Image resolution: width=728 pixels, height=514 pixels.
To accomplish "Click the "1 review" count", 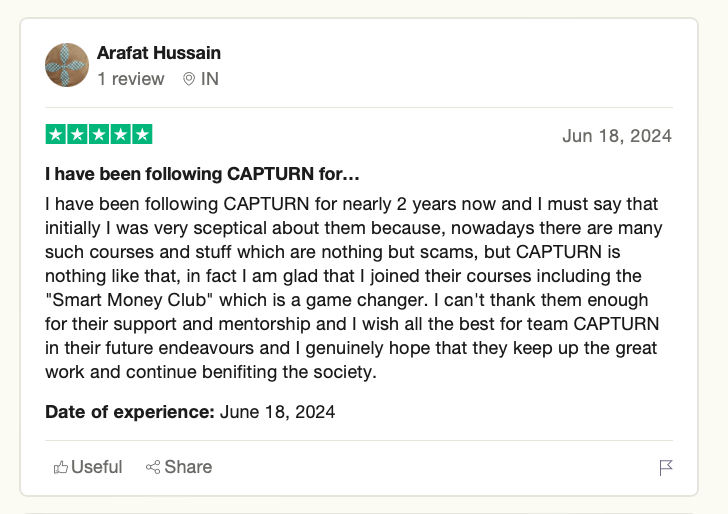I will click(130, 79).
